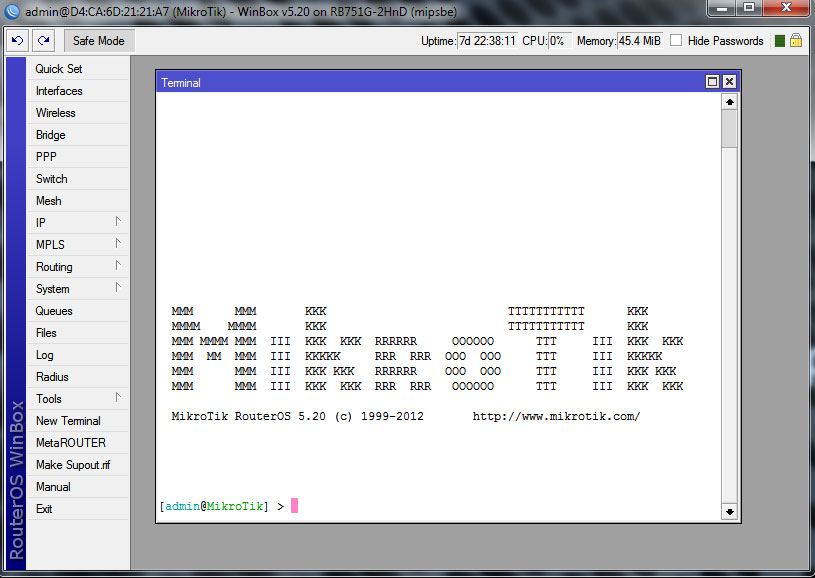Click the Undo arrow icon
Viewport: 815px width, 578px height.
[18, 41]
